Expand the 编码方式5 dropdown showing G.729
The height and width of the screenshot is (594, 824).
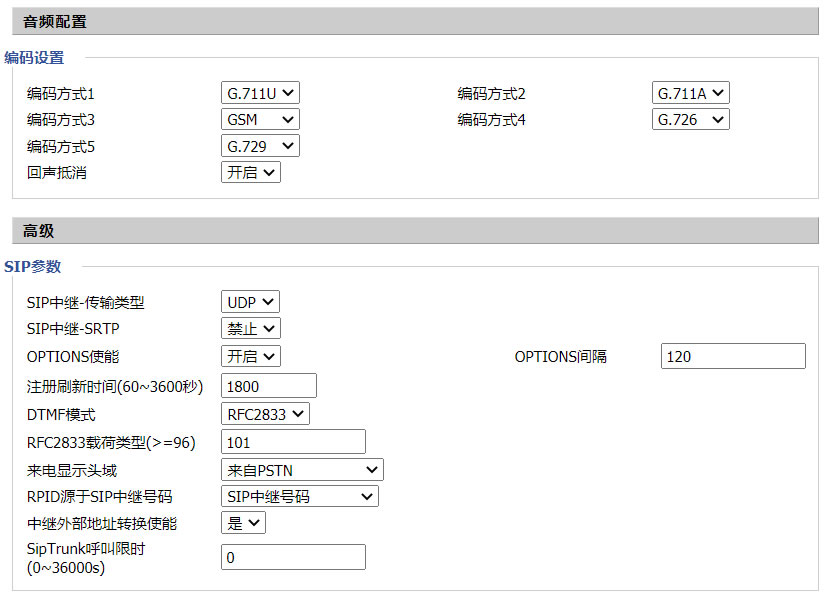[x=260, y=146]
